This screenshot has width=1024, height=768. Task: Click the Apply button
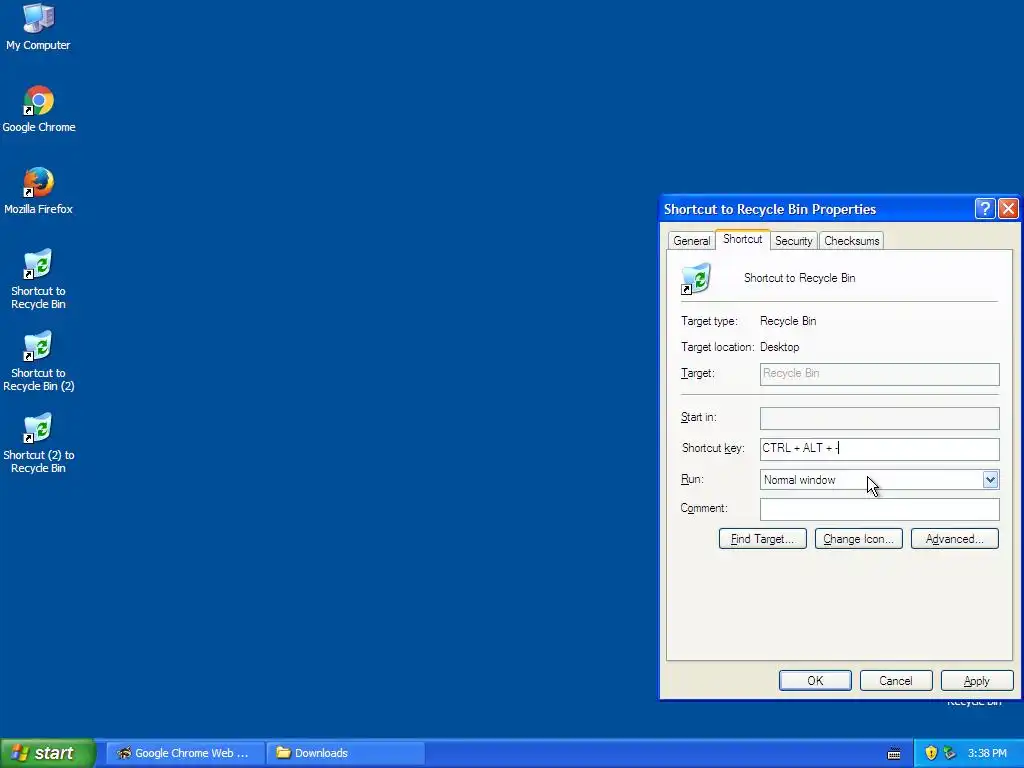[977, 680]
